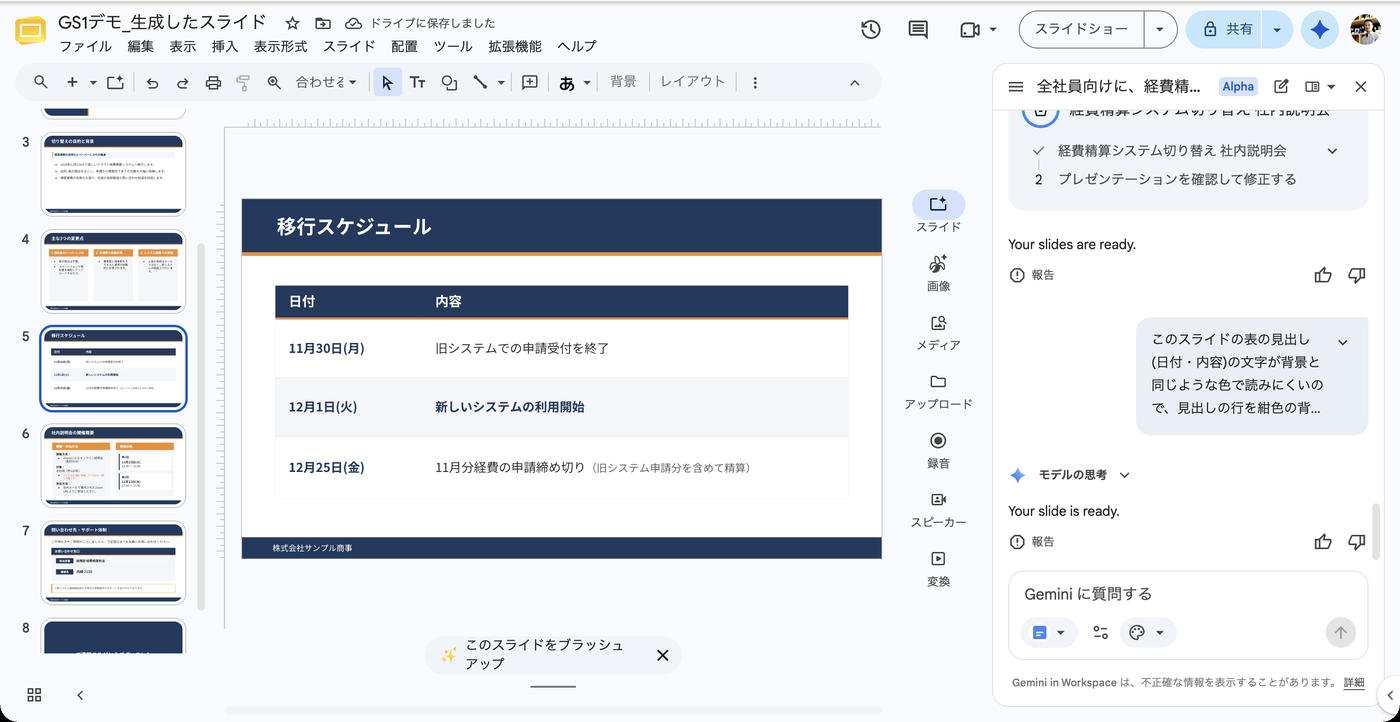Dislike the 'Your slide is ready.' response
Image resolution: width=1400 pixels, height=722 pixels.
[1357, 542]
